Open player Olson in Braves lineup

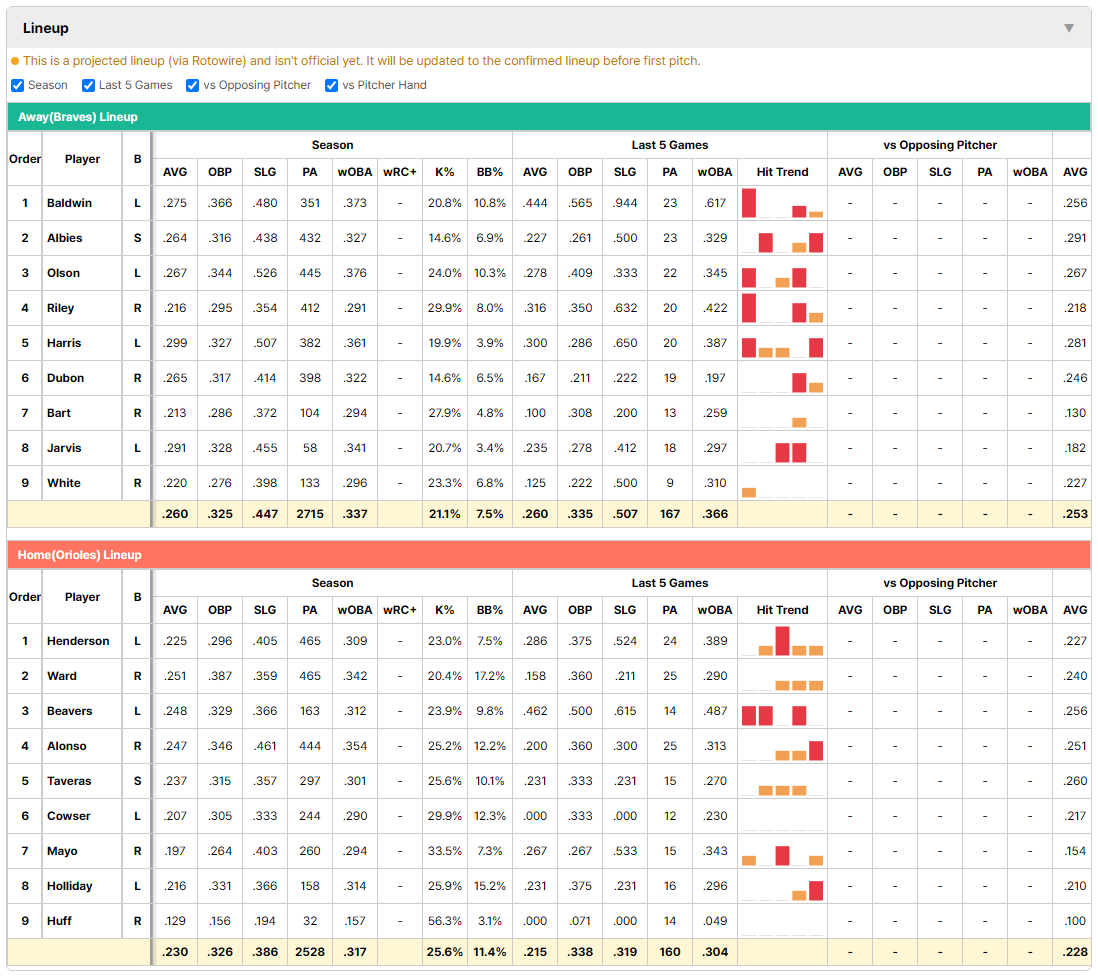(x=64, y=273)
